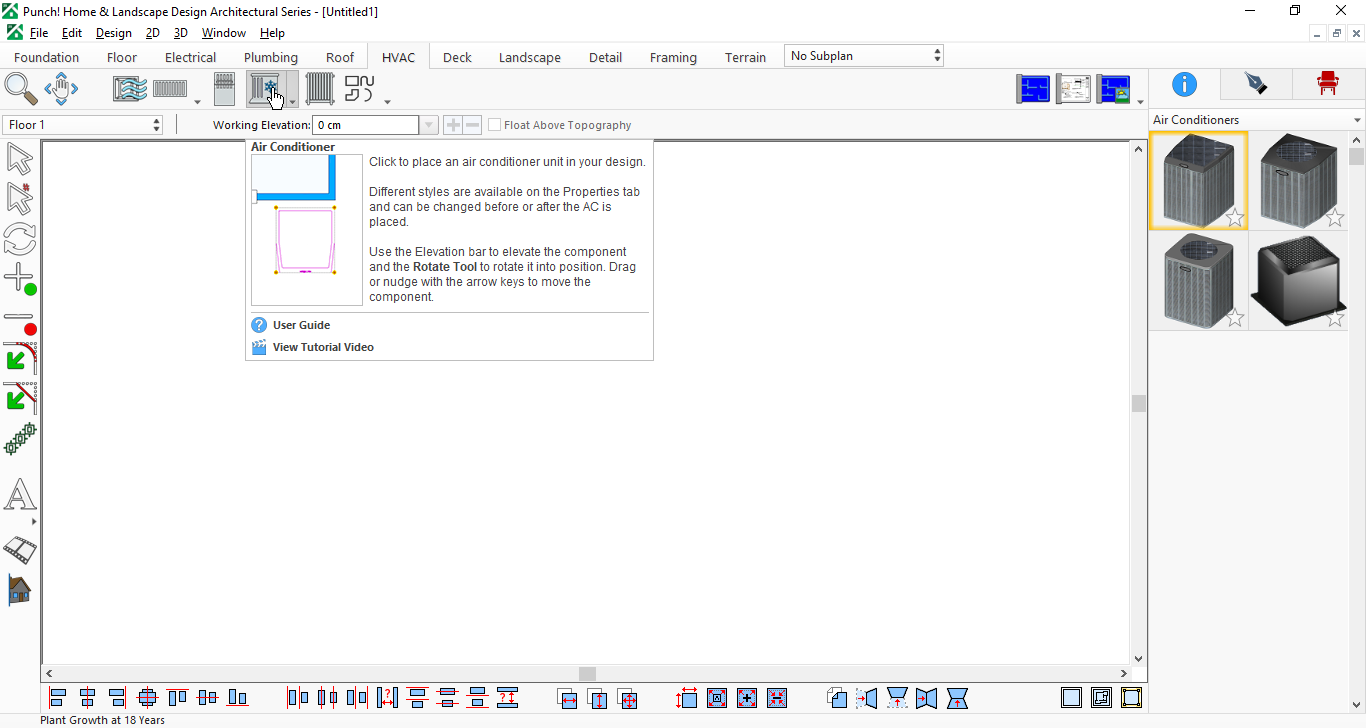
Task: Favorite the first air conditioner with its star
Action: point(1235,218)
